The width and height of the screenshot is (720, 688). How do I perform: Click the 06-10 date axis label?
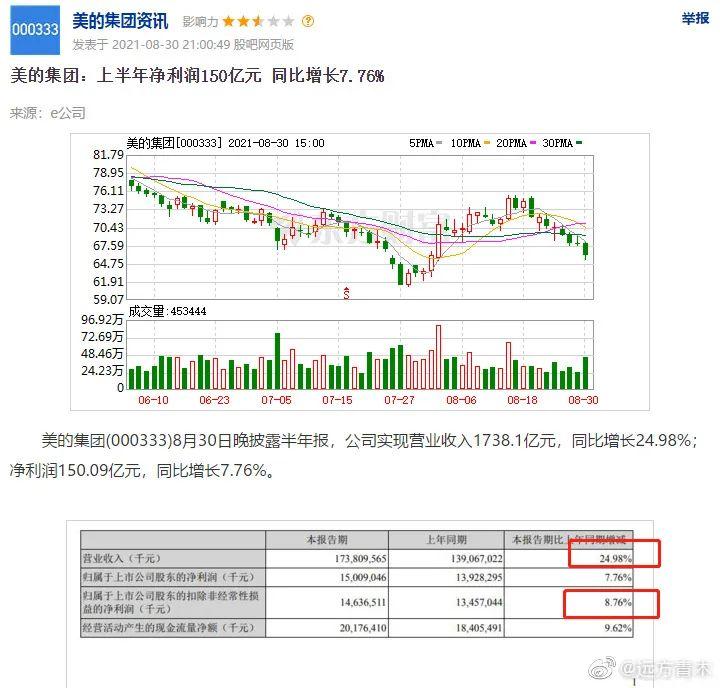153,400
